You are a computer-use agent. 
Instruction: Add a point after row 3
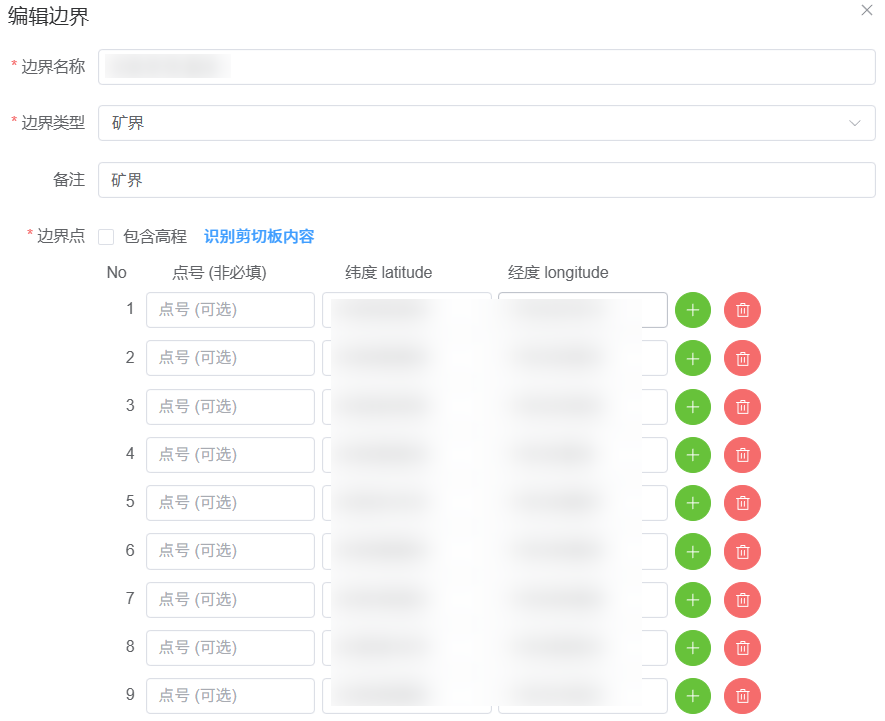point(693,406)
